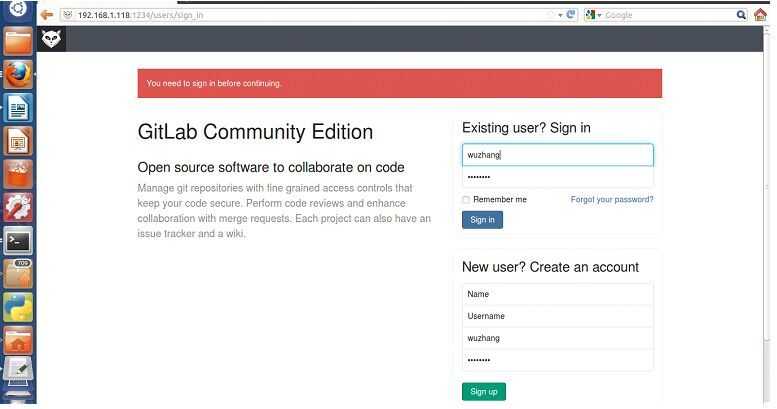Click the search magnifier icon in the Google box
The width and height of the screenshot is (777, 409).
[x=741, y=15]
